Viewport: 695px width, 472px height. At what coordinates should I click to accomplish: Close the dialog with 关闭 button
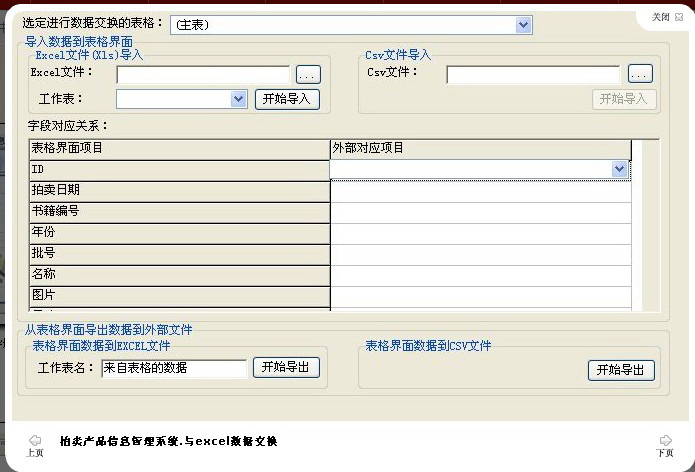(x=667, y=17)
